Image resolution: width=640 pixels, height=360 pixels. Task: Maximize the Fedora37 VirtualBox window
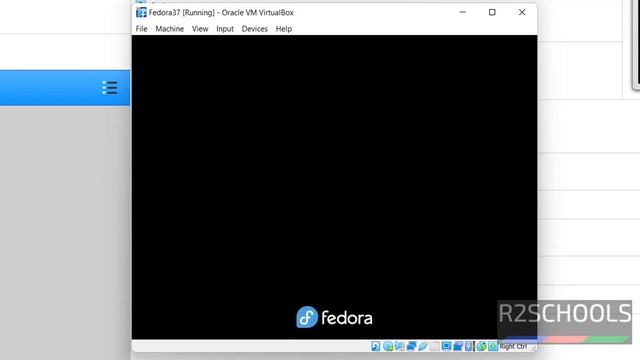(492, 12)
